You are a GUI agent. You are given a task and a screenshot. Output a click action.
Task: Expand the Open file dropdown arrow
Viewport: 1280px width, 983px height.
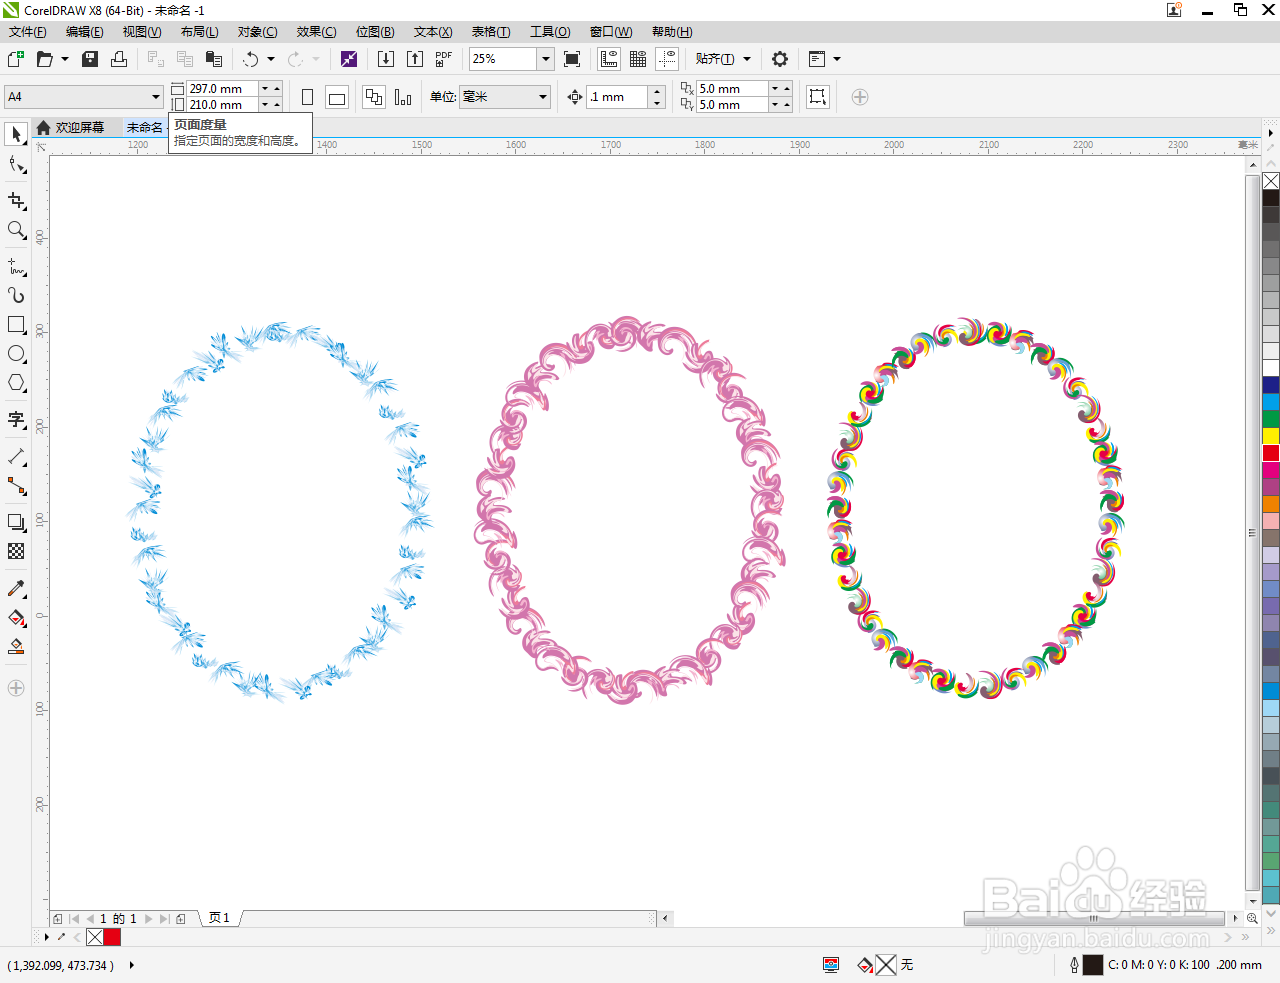pyautogui.click(x=65, y=59)
